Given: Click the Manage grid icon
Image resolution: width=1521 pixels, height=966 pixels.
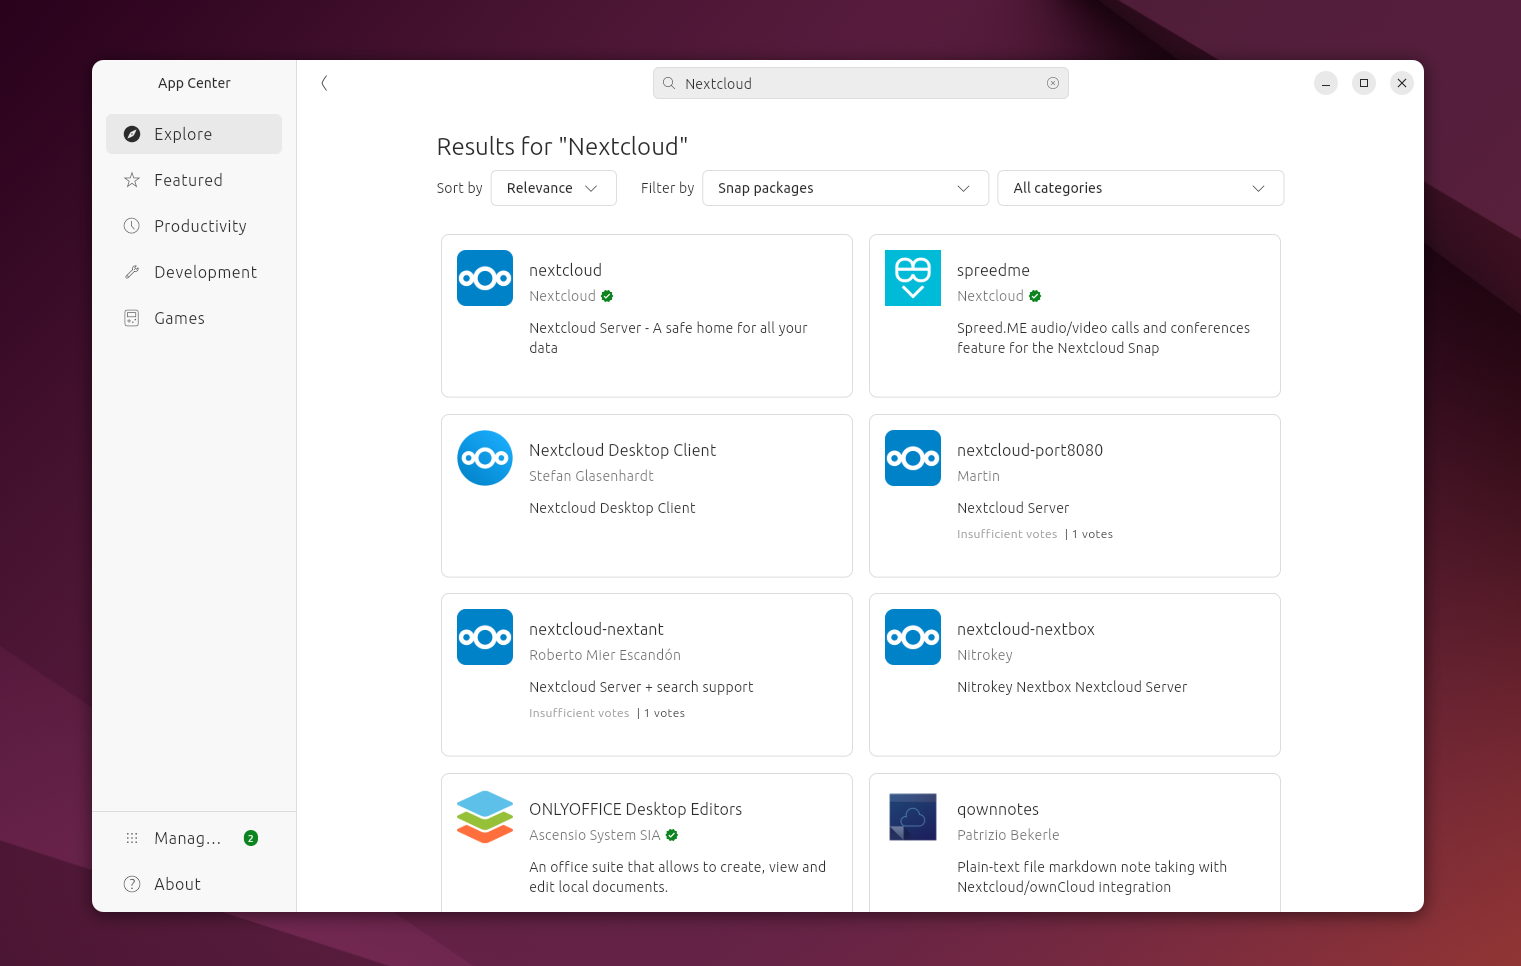Looking at the screenshot, I should tap(132, 838).
